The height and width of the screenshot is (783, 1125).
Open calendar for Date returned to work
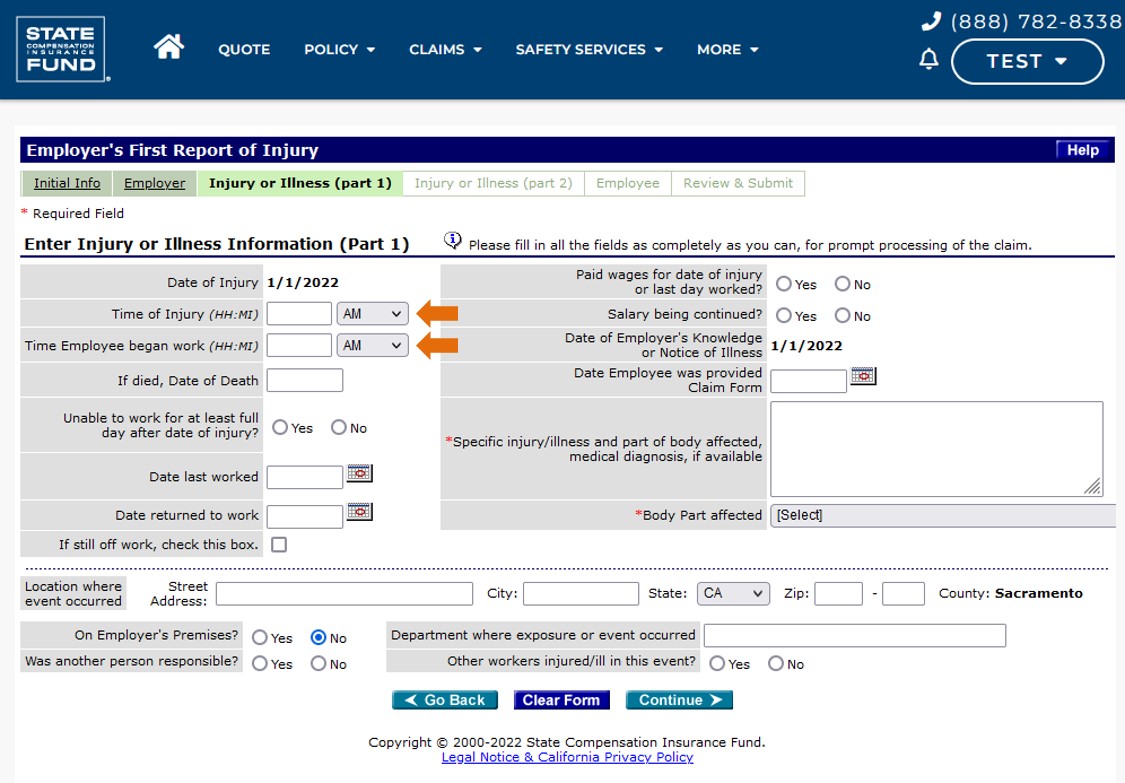pyautogui.click(x=359, y=512)
